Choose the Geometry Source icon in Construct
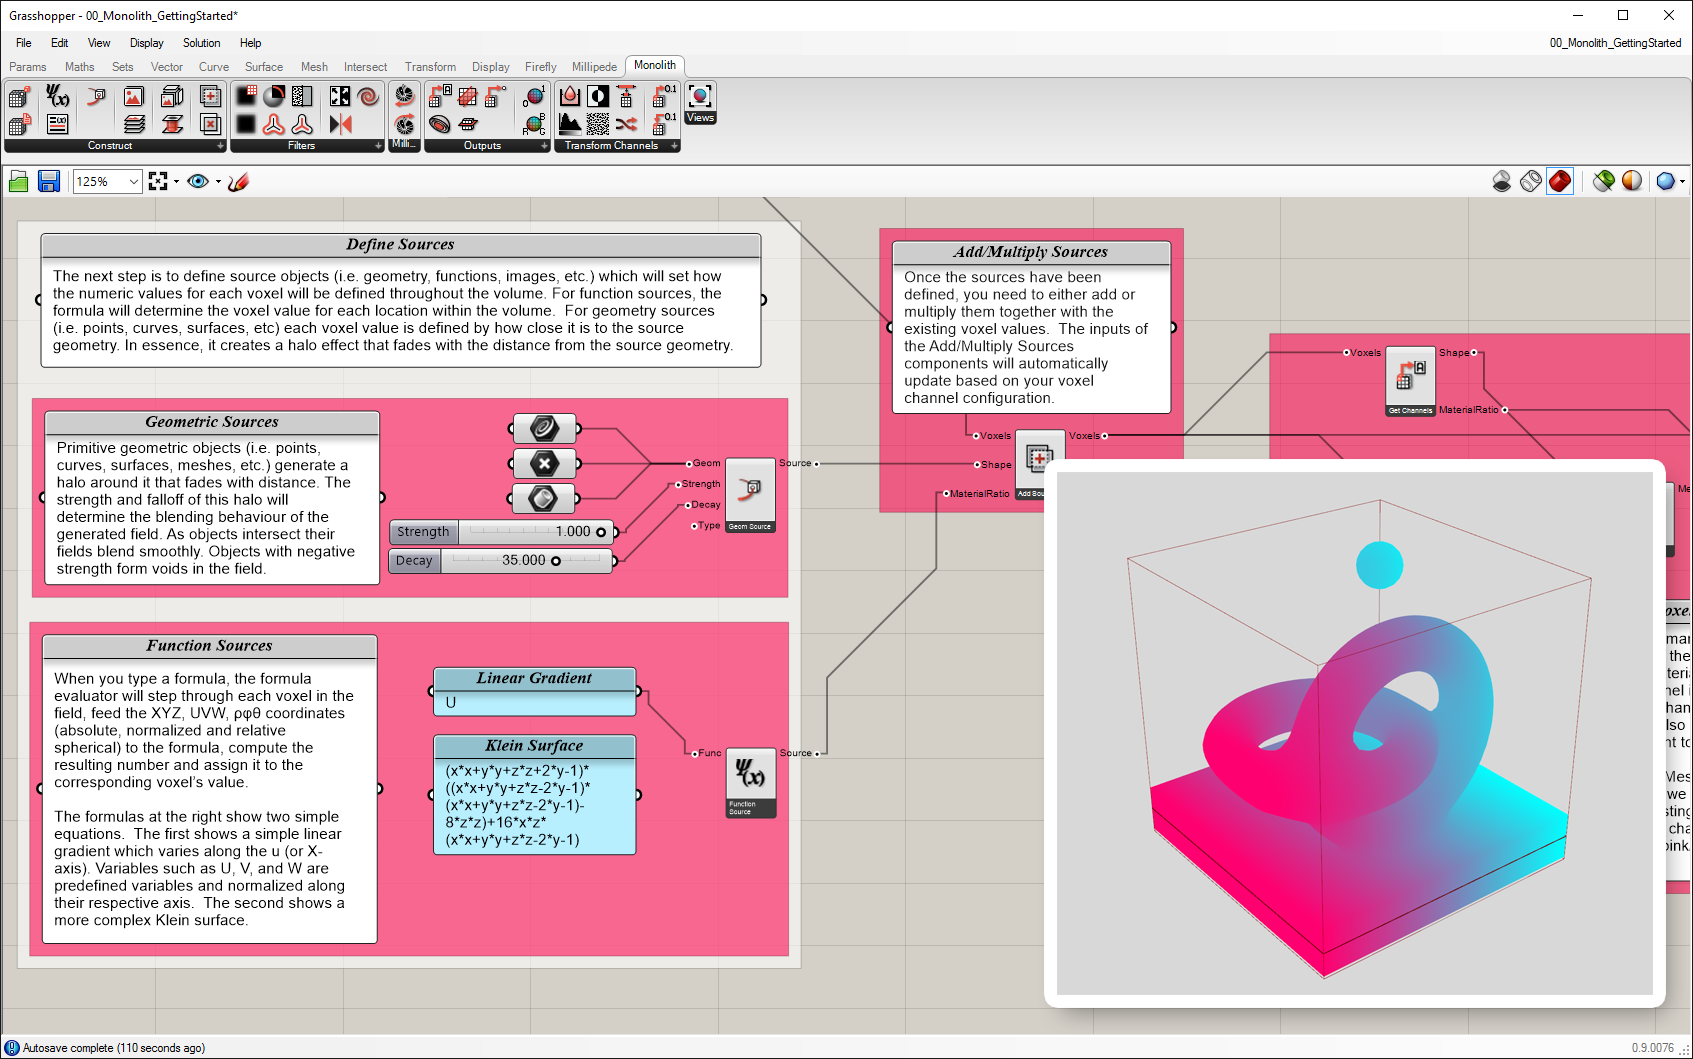 tap(96, 96)
